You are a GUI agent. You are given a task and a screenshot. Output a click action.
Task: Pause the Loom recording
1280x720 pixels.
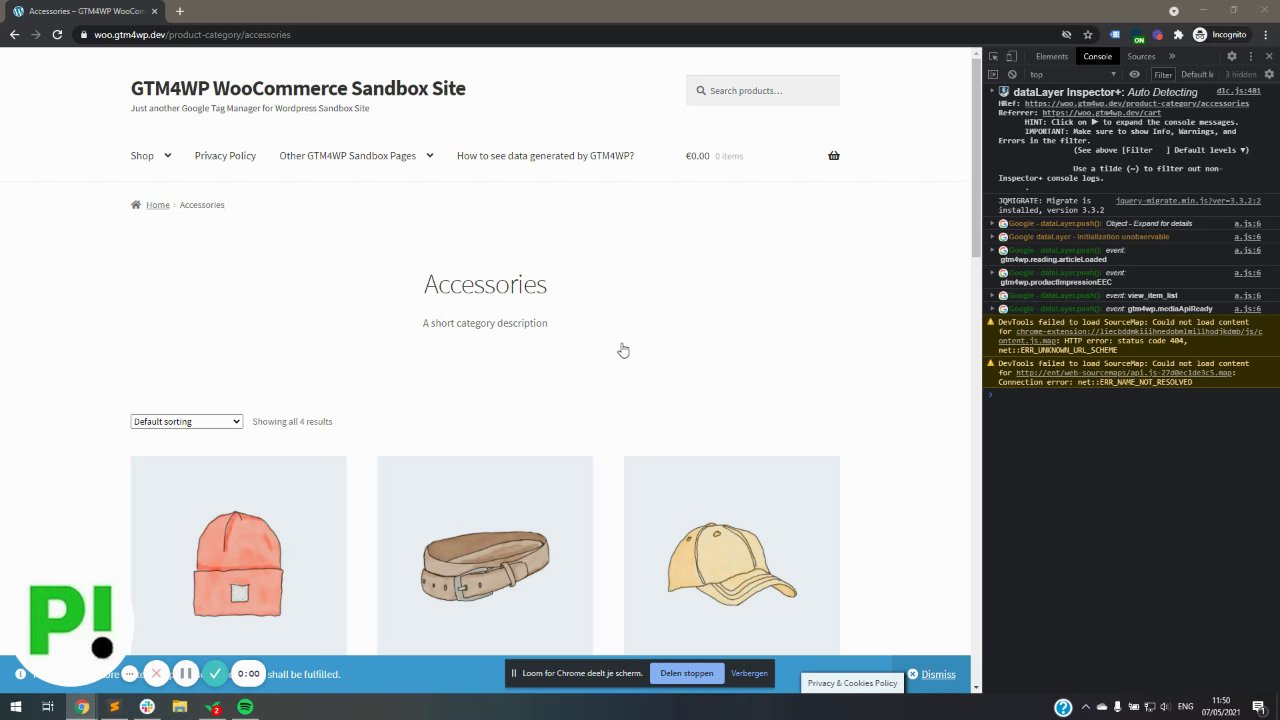186,674
